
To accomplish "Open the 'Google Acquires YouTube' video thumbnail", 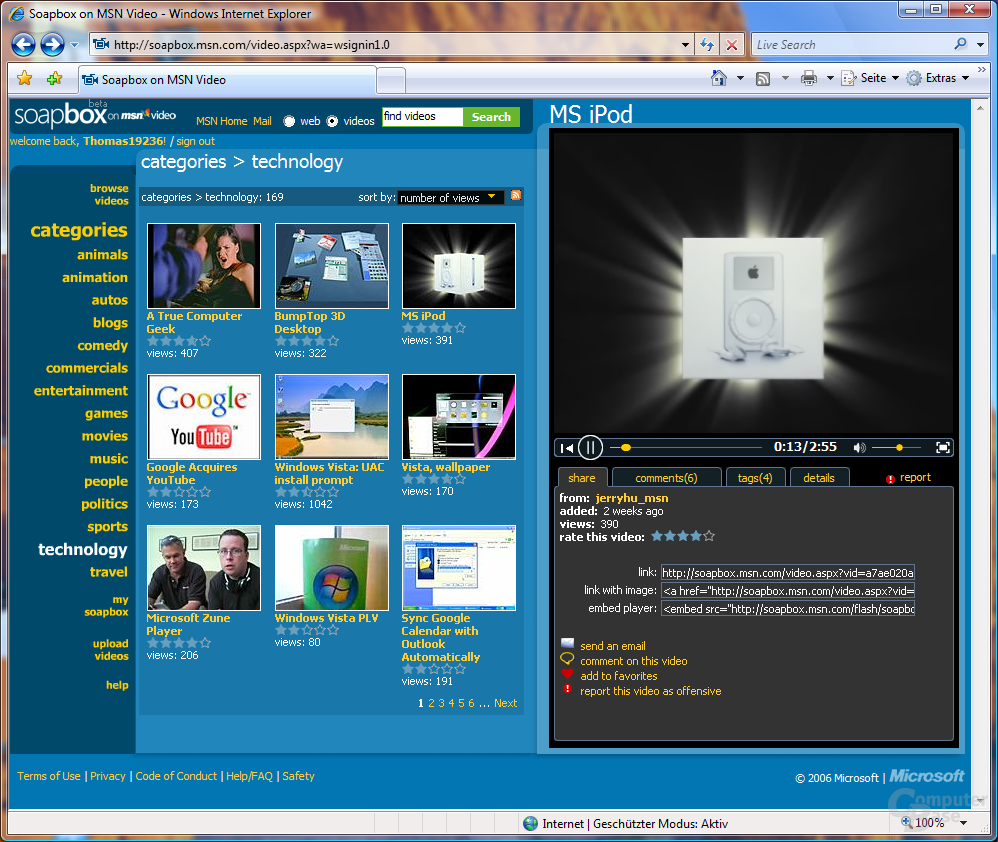I will pos(204,417).
